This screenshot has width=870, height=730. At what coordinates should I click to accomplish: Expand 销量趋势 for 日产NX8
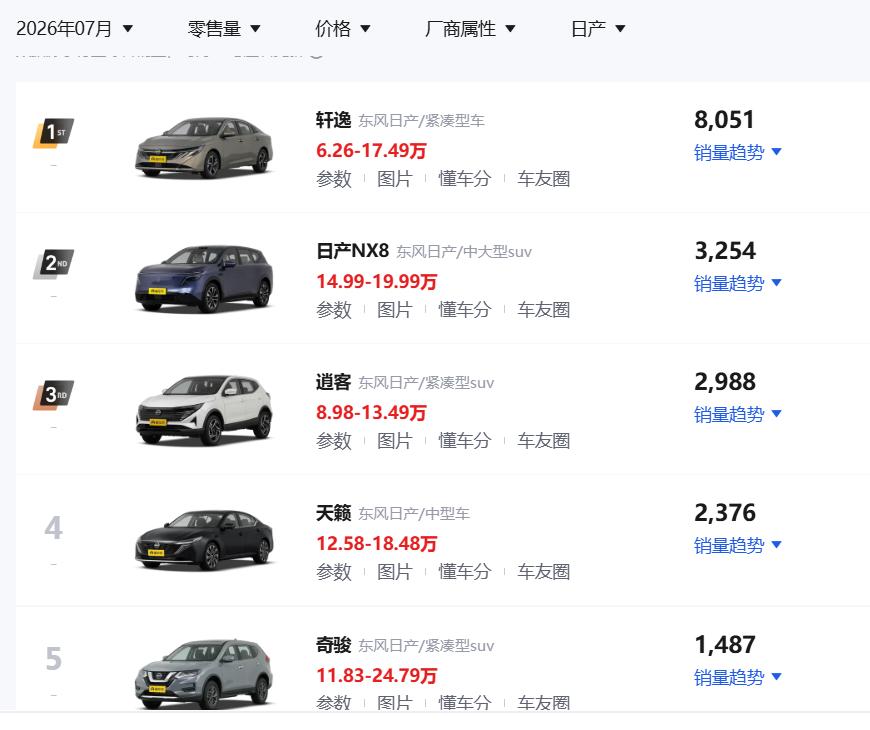click(x=737, y=283)
